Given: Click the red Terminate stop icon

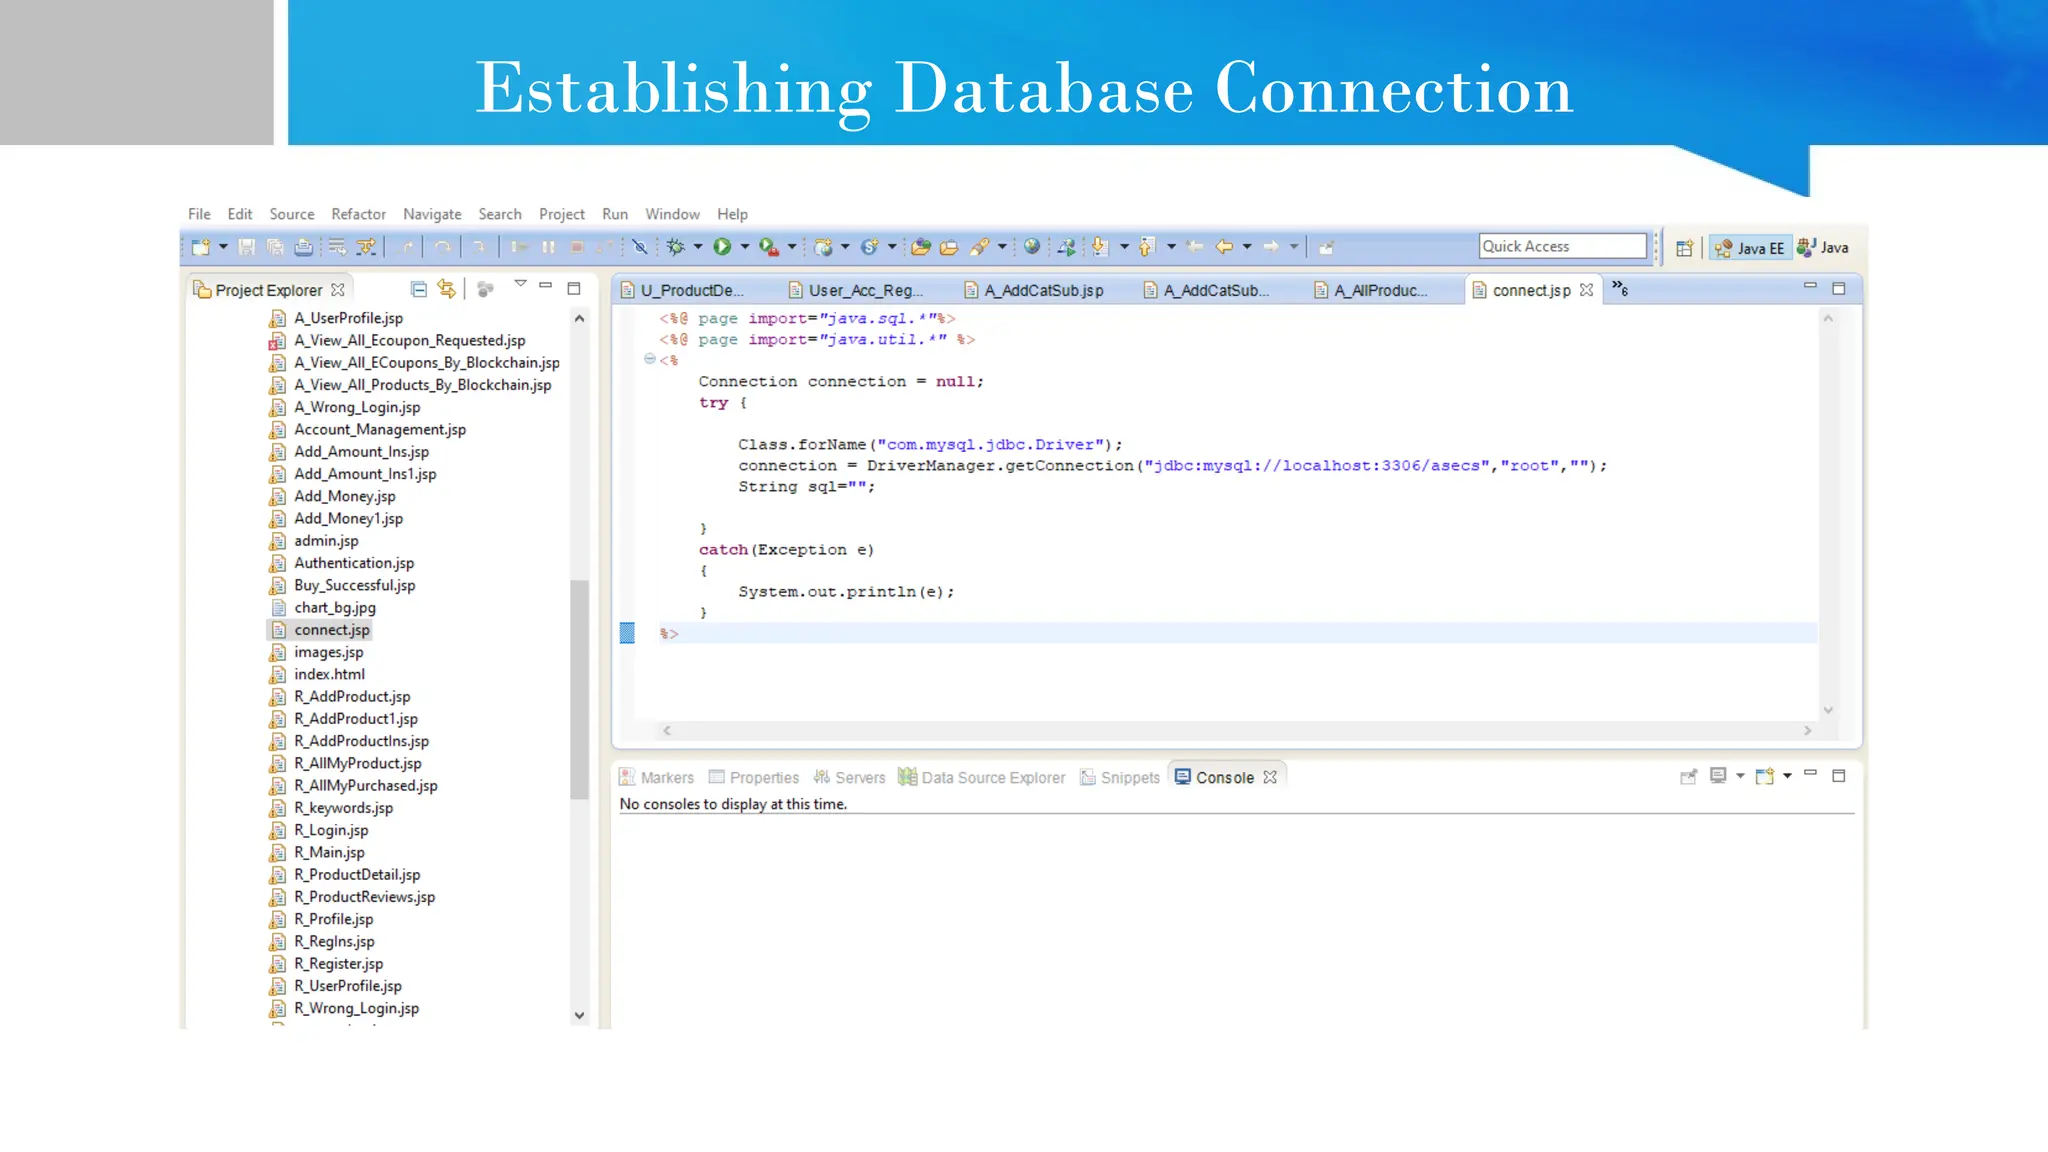Looking at the screenshot, I should tap(577, 247).
